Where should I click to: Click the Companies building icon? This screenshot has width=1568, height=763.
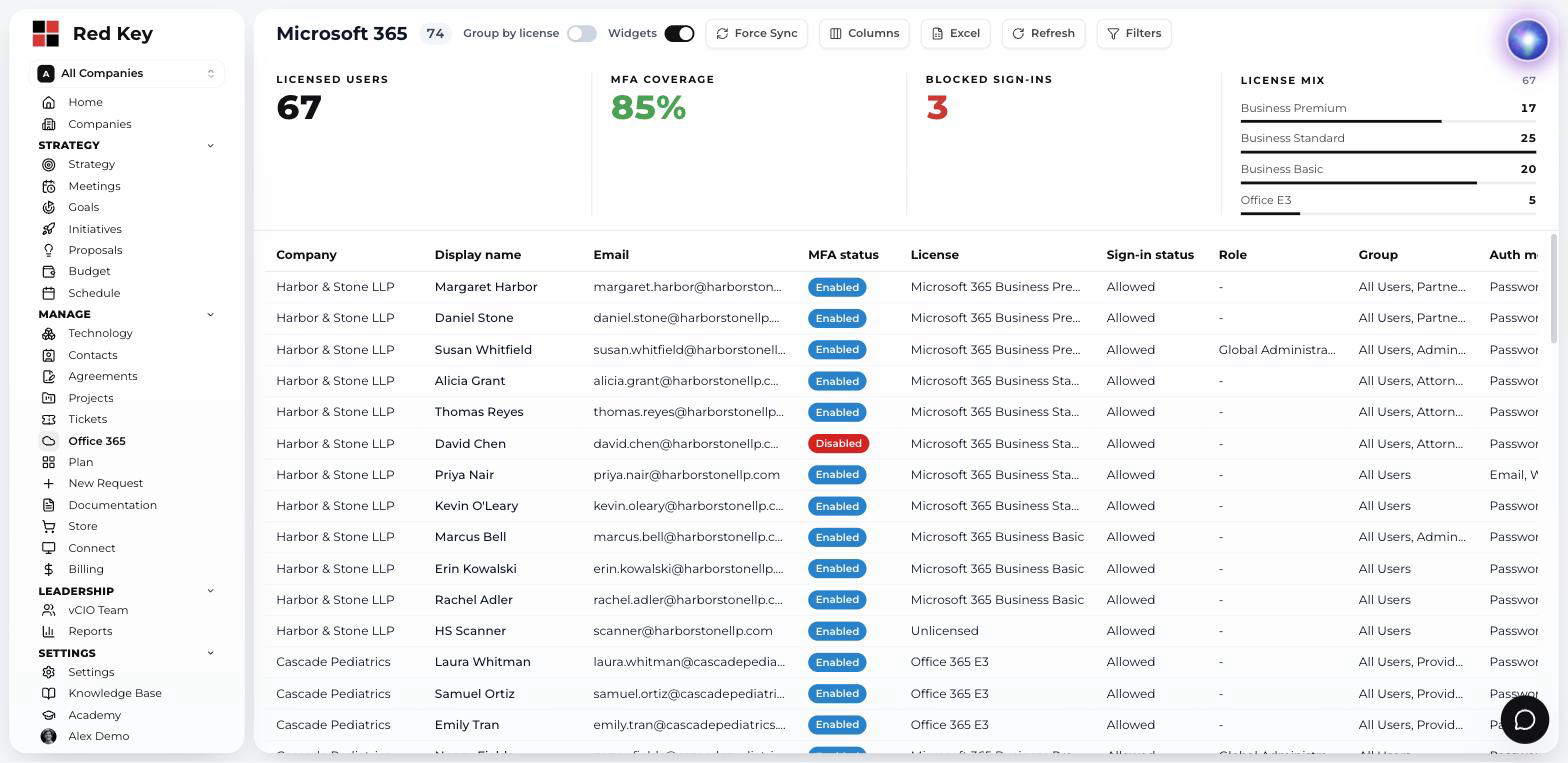tap(48, 124)
